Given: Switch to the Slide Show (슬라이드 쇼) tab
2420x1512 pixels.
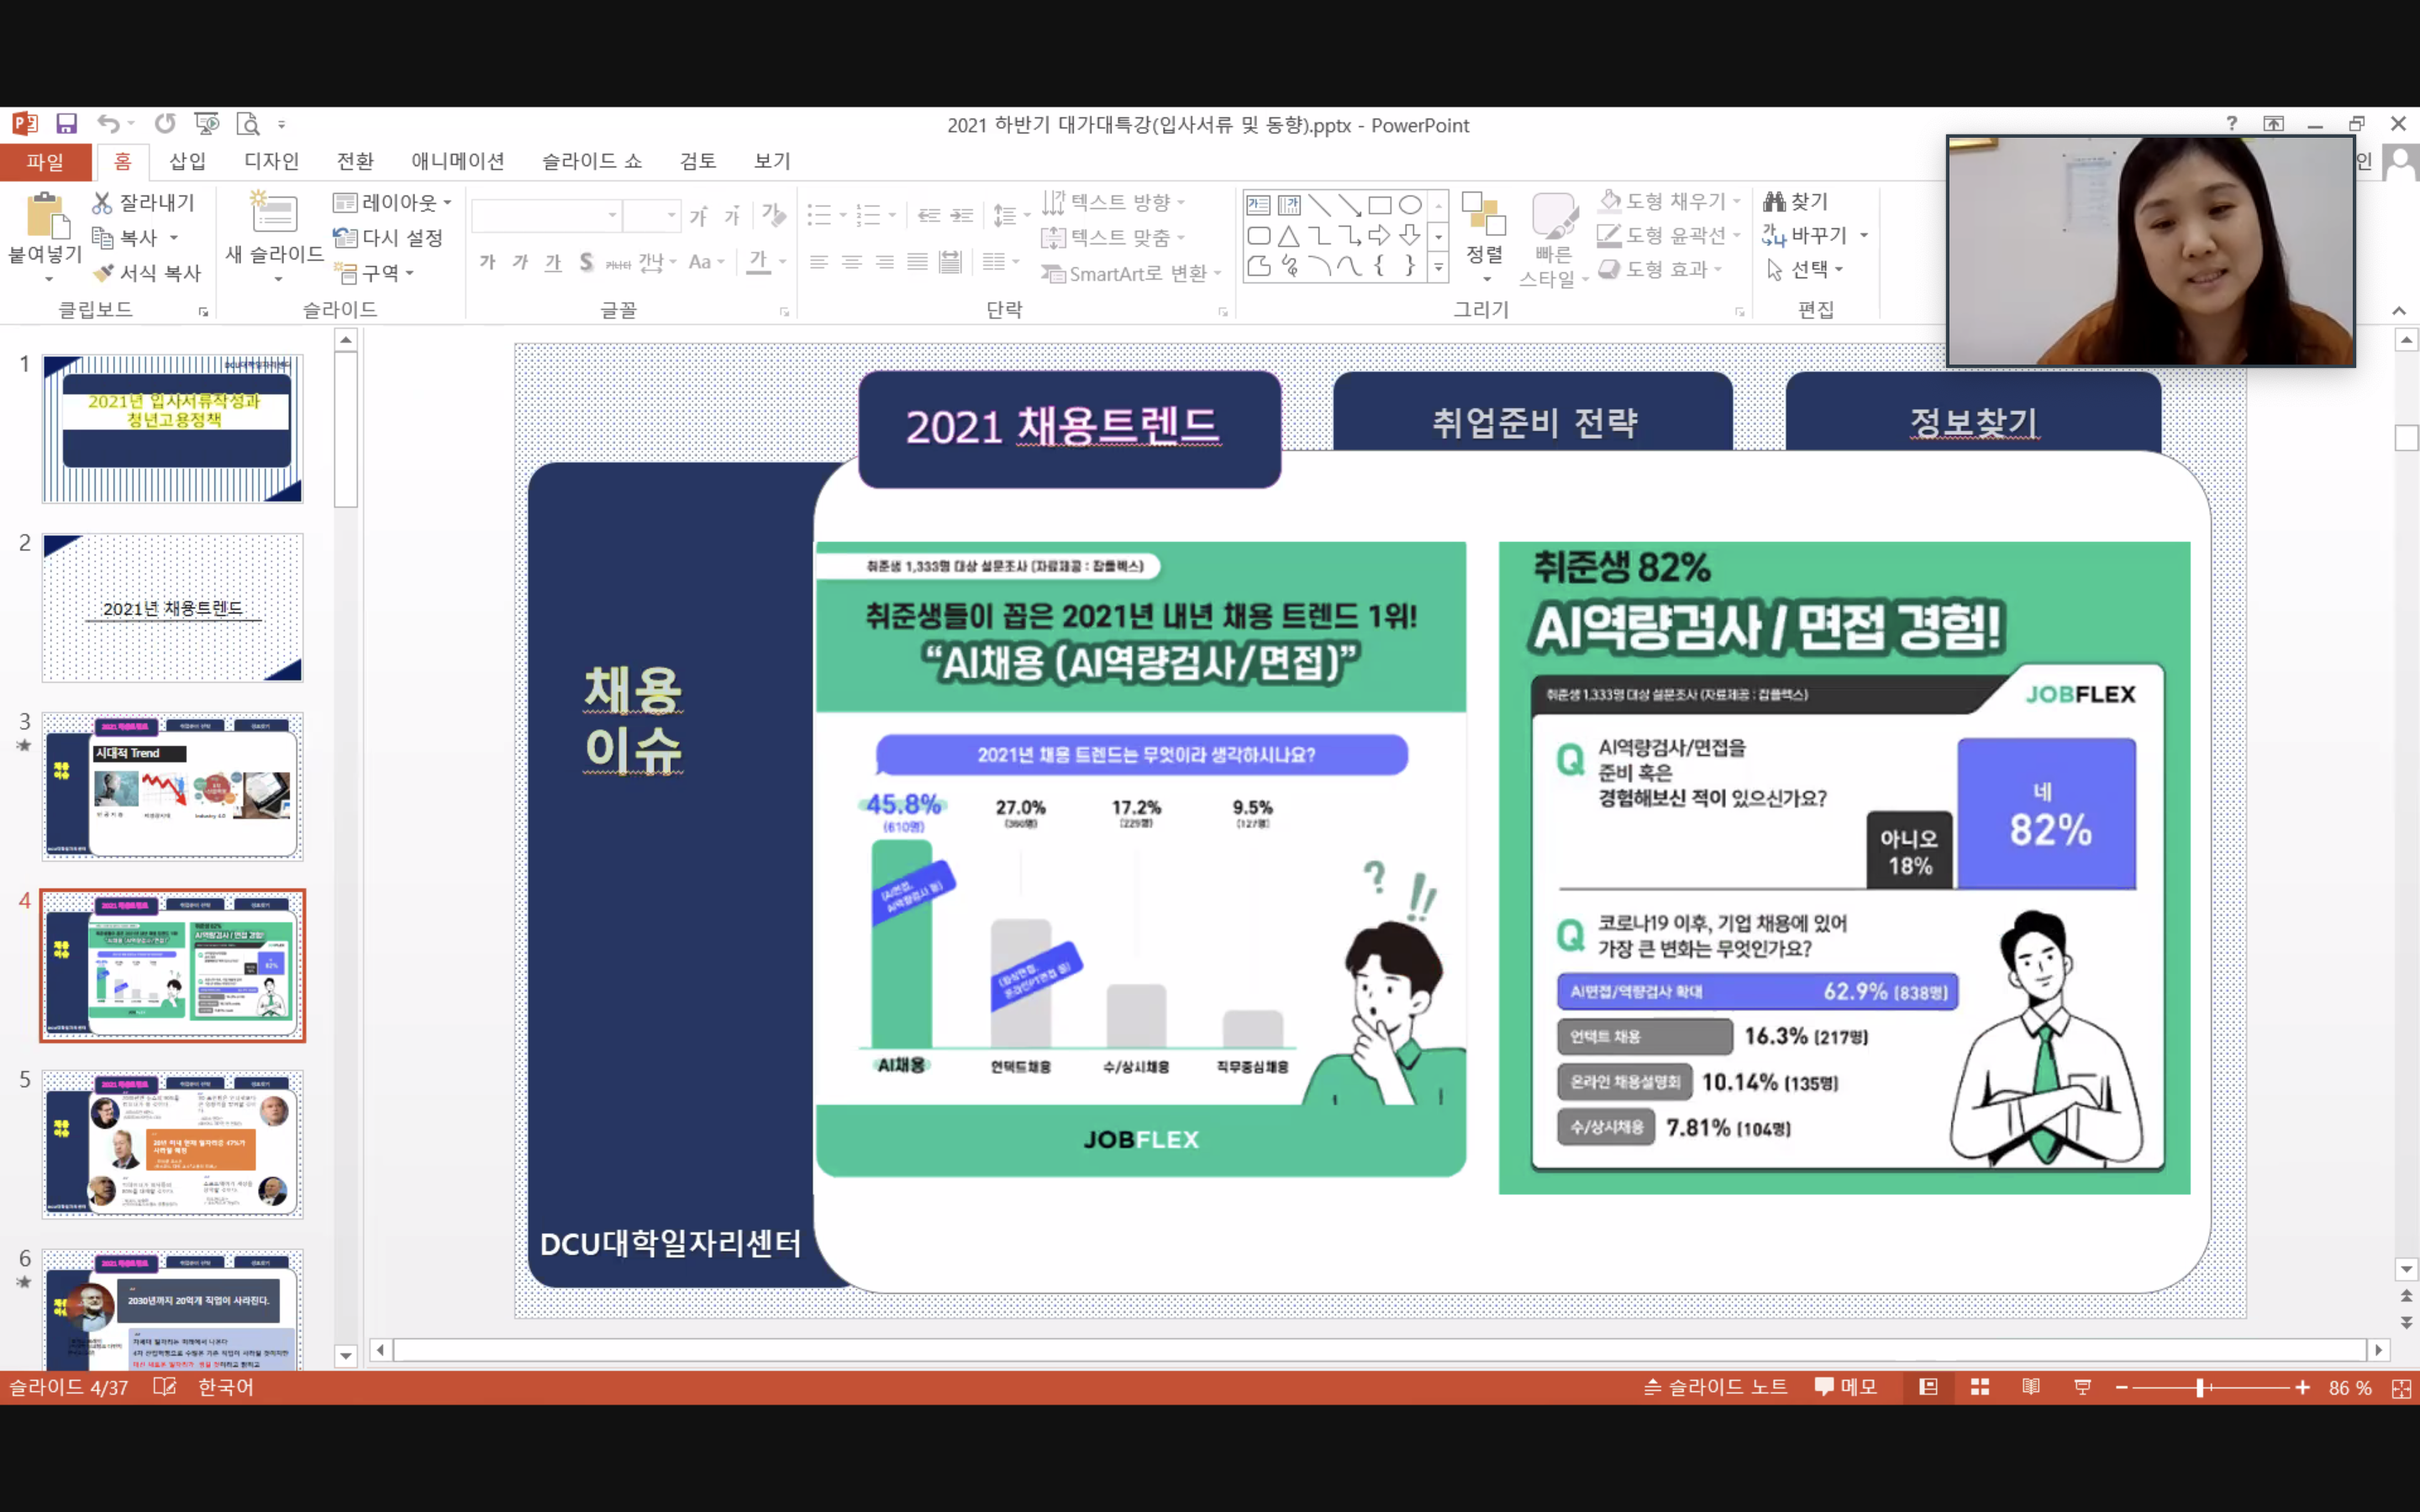Looking at the screenshot, I should (x=592, y=161).
